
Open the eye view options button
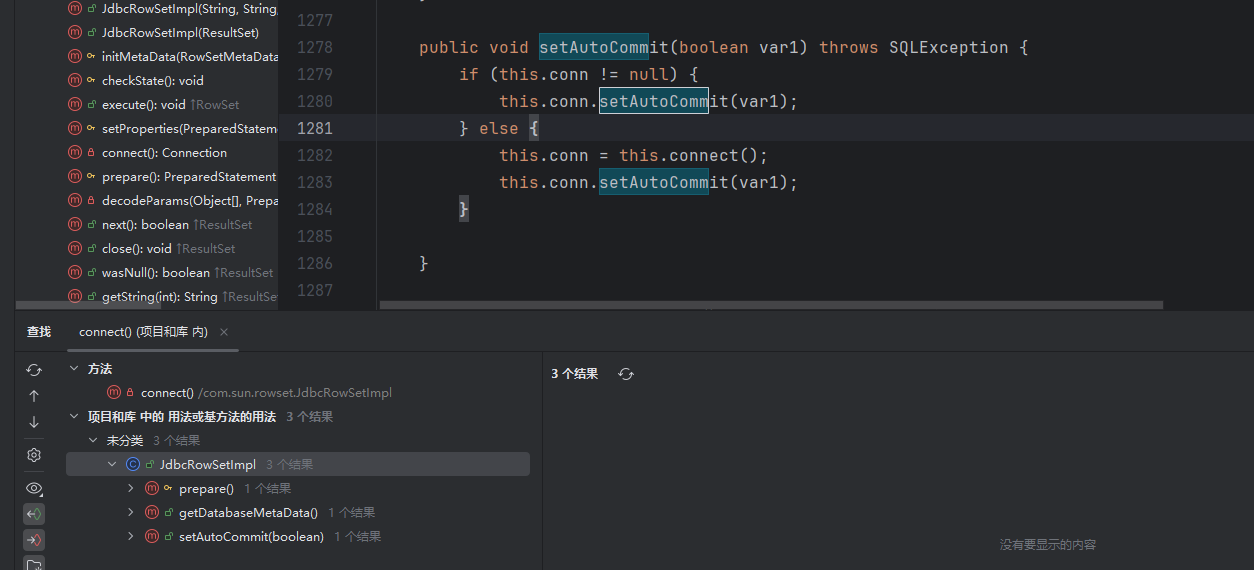[34, 488]
